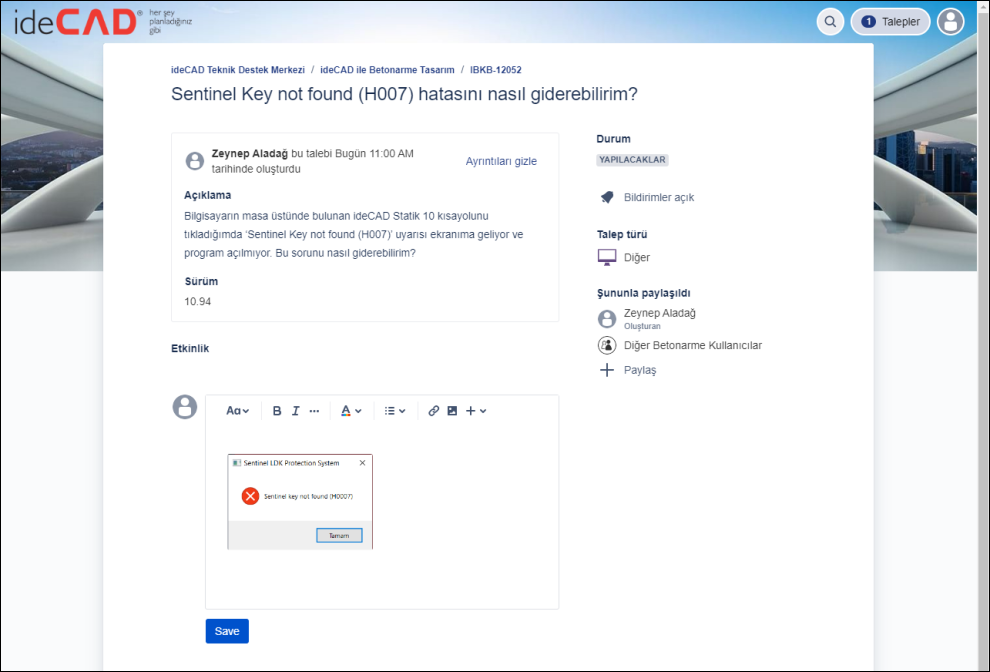Click the Save button
Image resolution: width=990 pixels, height=672 pixels.
point(227,631)
